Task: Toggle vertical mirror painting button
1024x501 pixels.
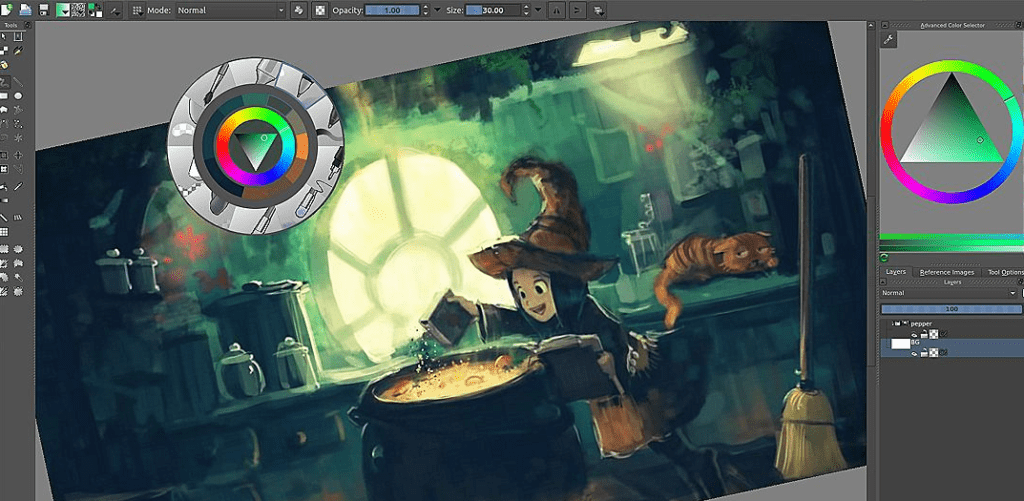Action: 577,10
